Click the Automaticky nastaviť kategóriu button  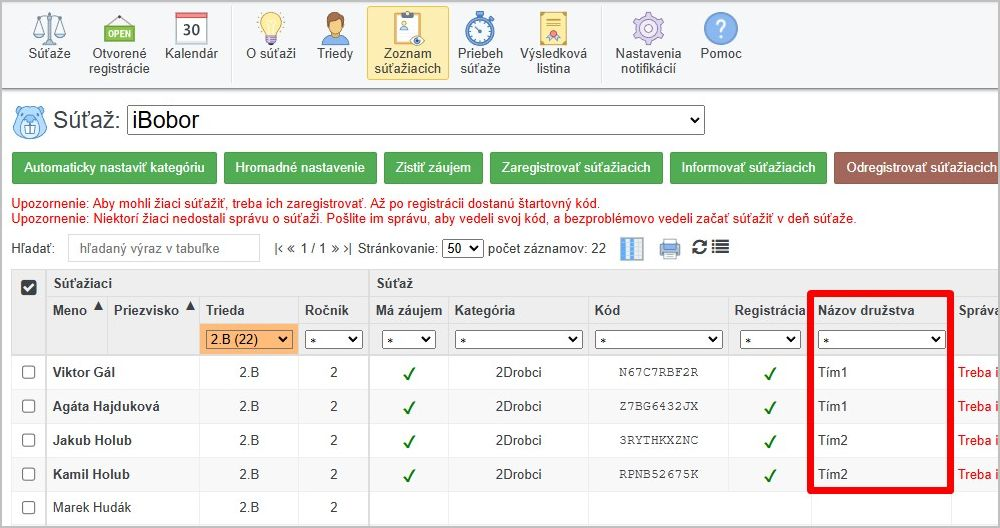[x=114, y=167]
